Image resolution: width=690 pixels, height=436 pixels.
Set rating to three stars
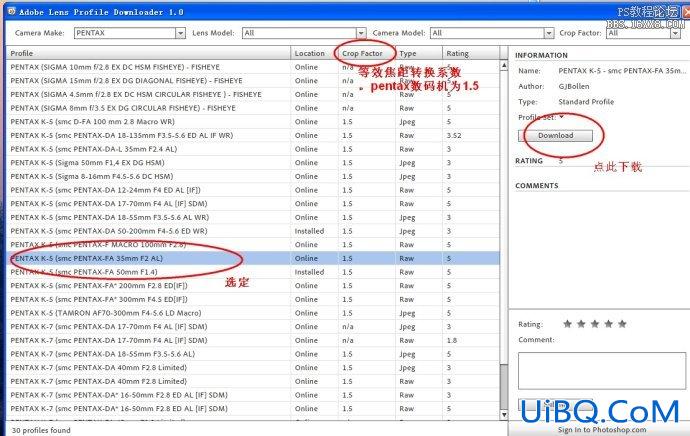(595, 324)
